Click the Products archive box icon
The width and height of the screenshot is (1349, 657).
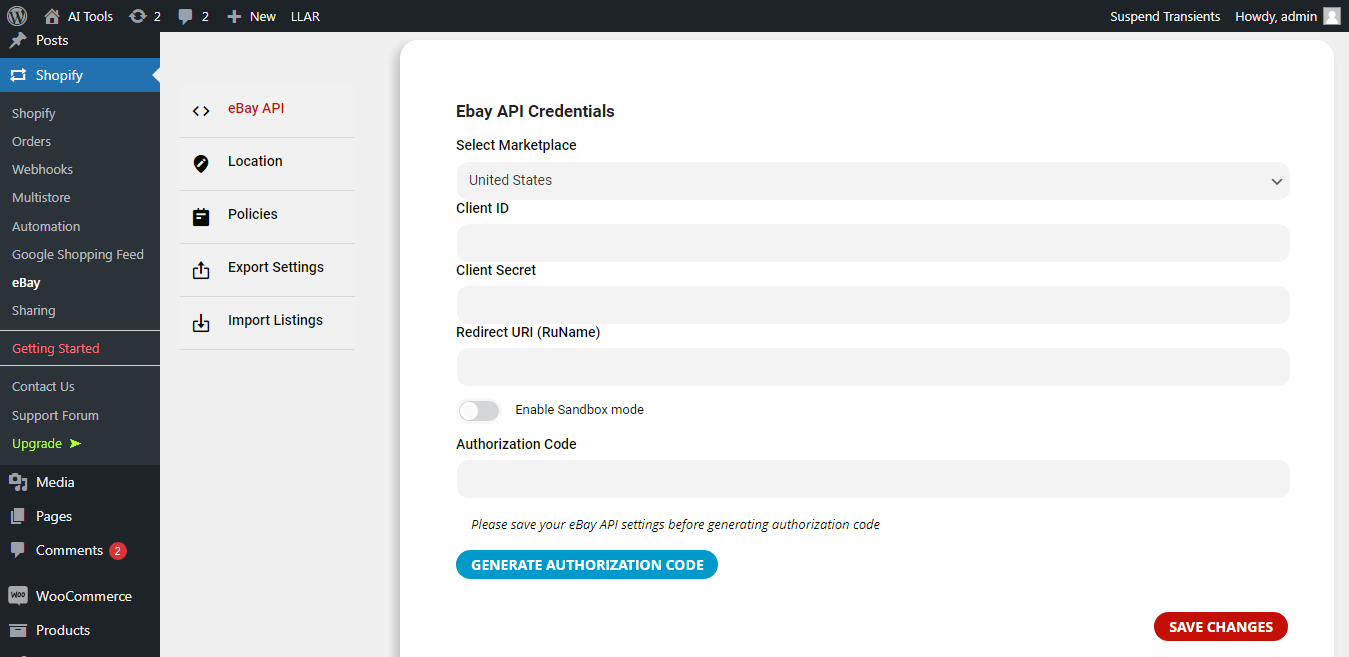click(18, 630)
